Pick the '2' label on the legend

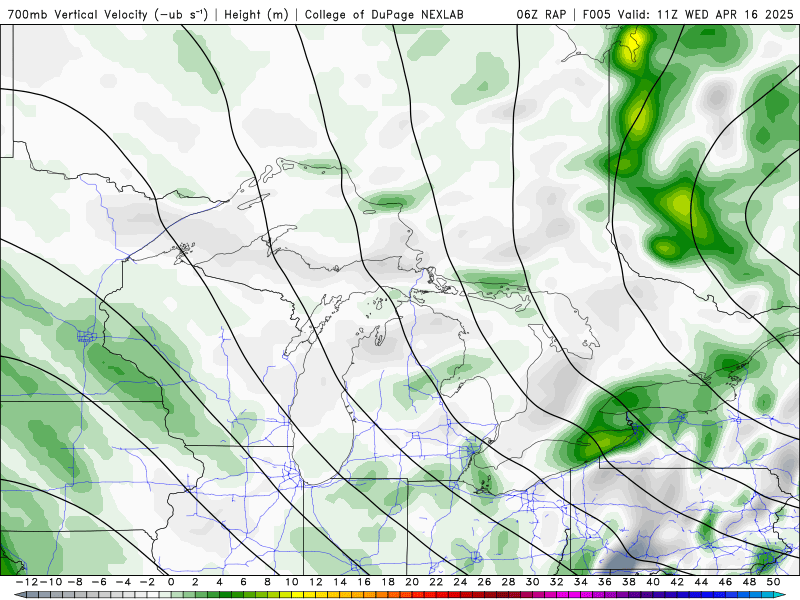tap(195, 582)
